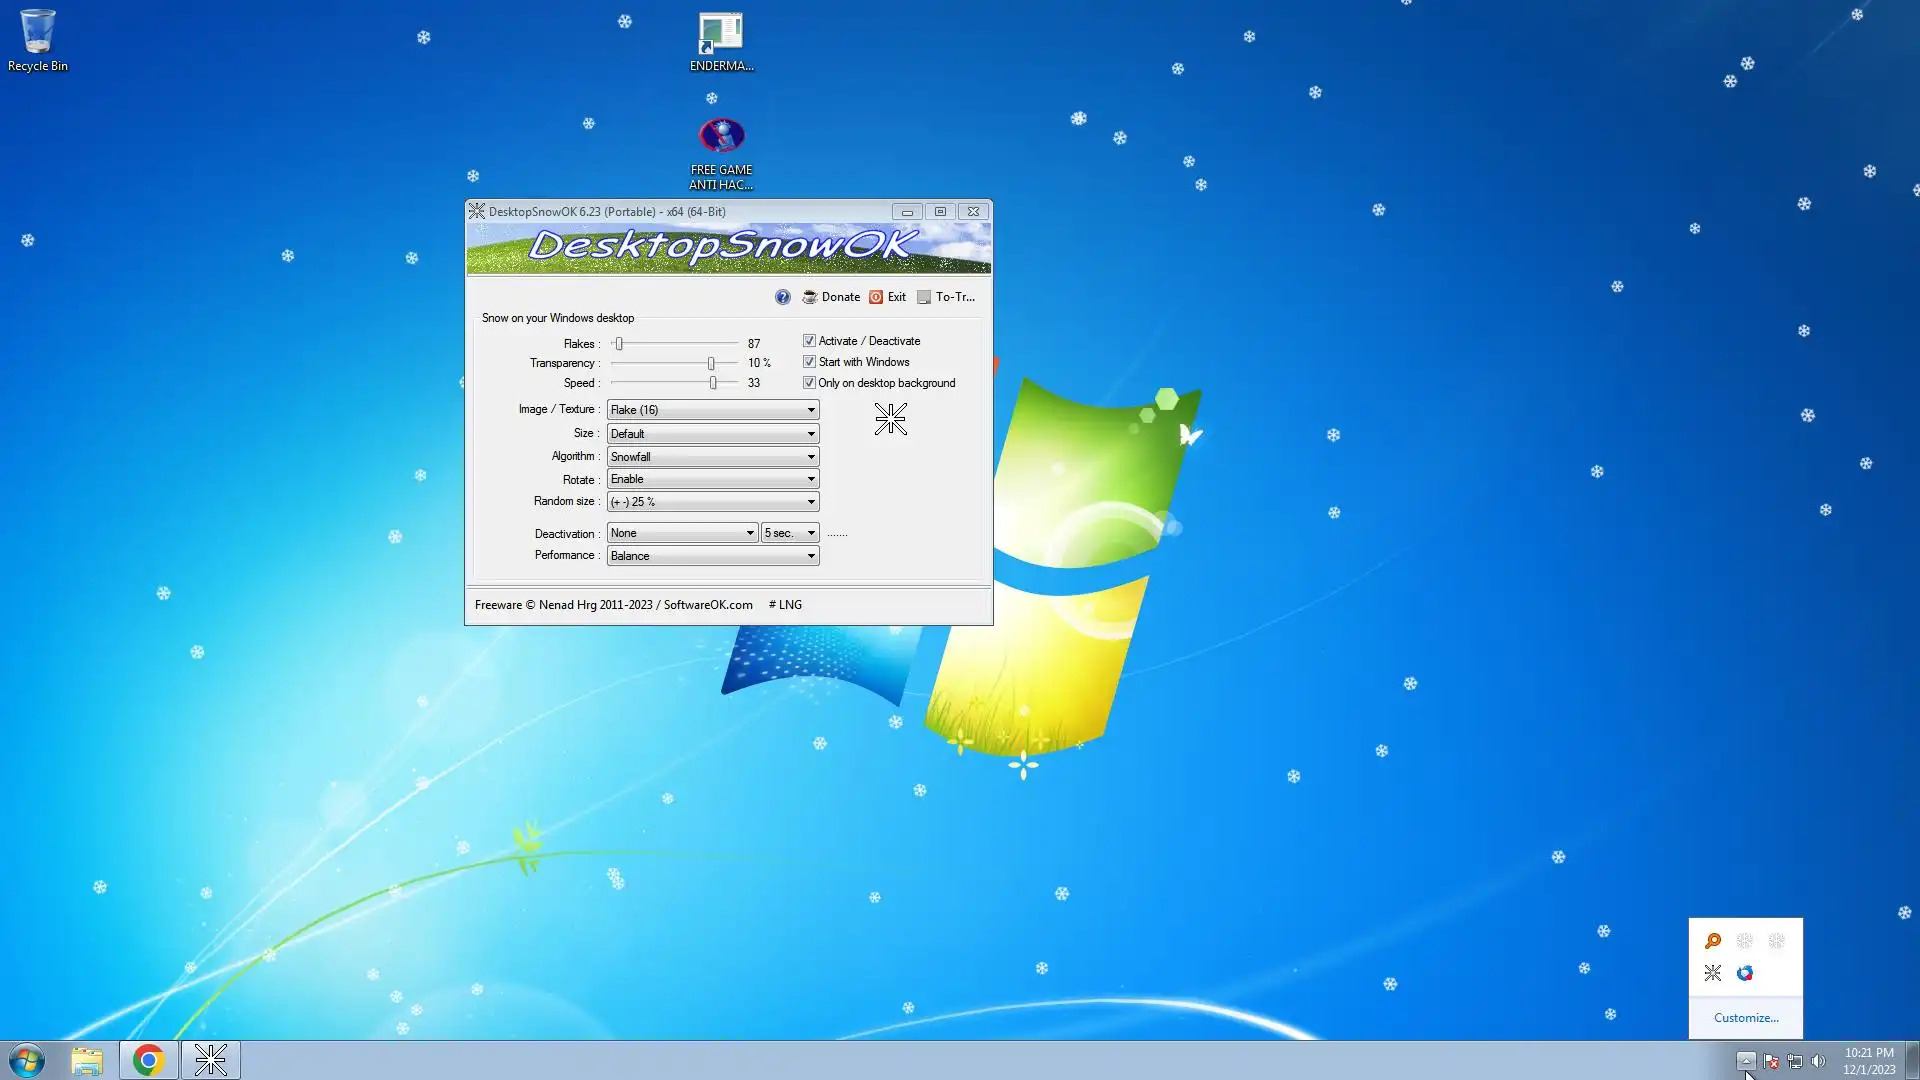1920x1080 pixels.
Task: Click the Transparency slider track
Action: click(660, 363)
